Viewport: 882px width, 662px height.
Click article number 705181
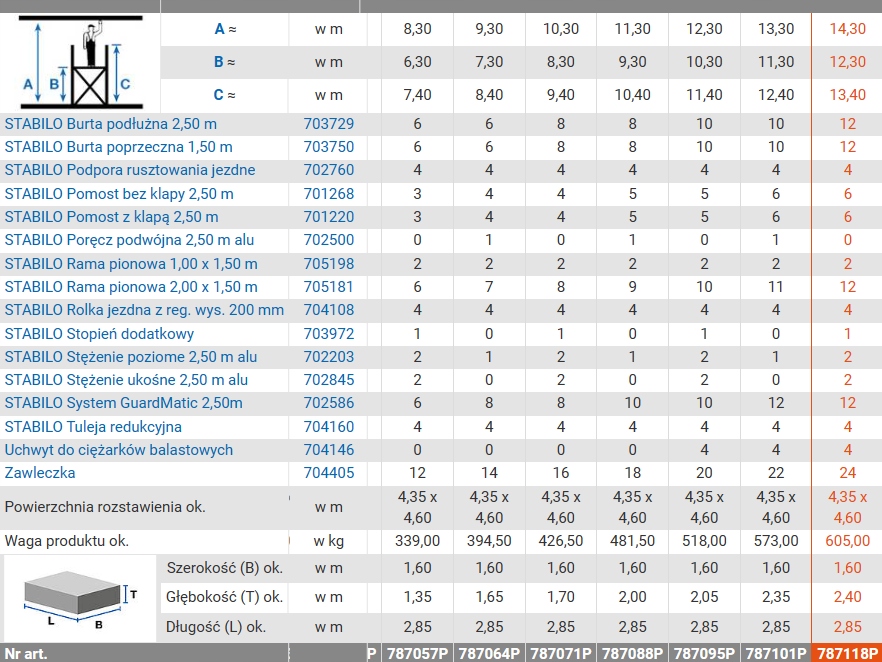pos(329,287)
